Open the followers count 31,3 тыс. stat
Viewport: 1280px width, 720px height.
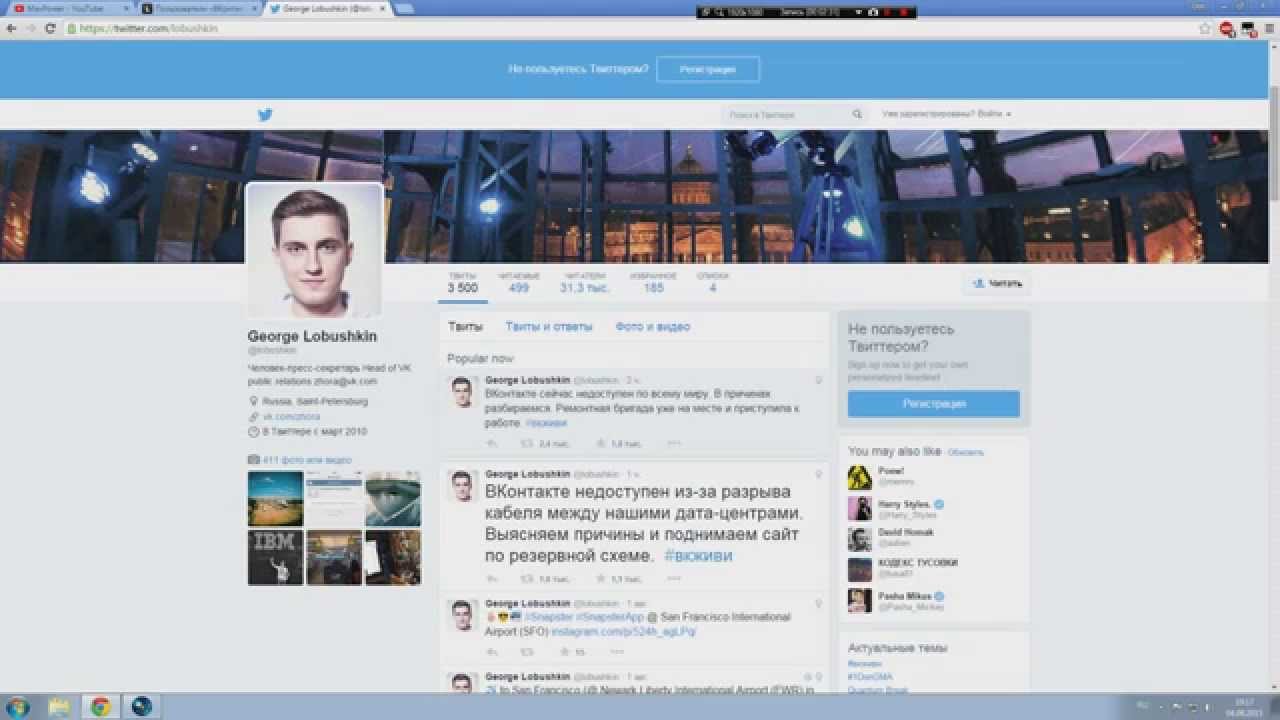pos(586,283)
